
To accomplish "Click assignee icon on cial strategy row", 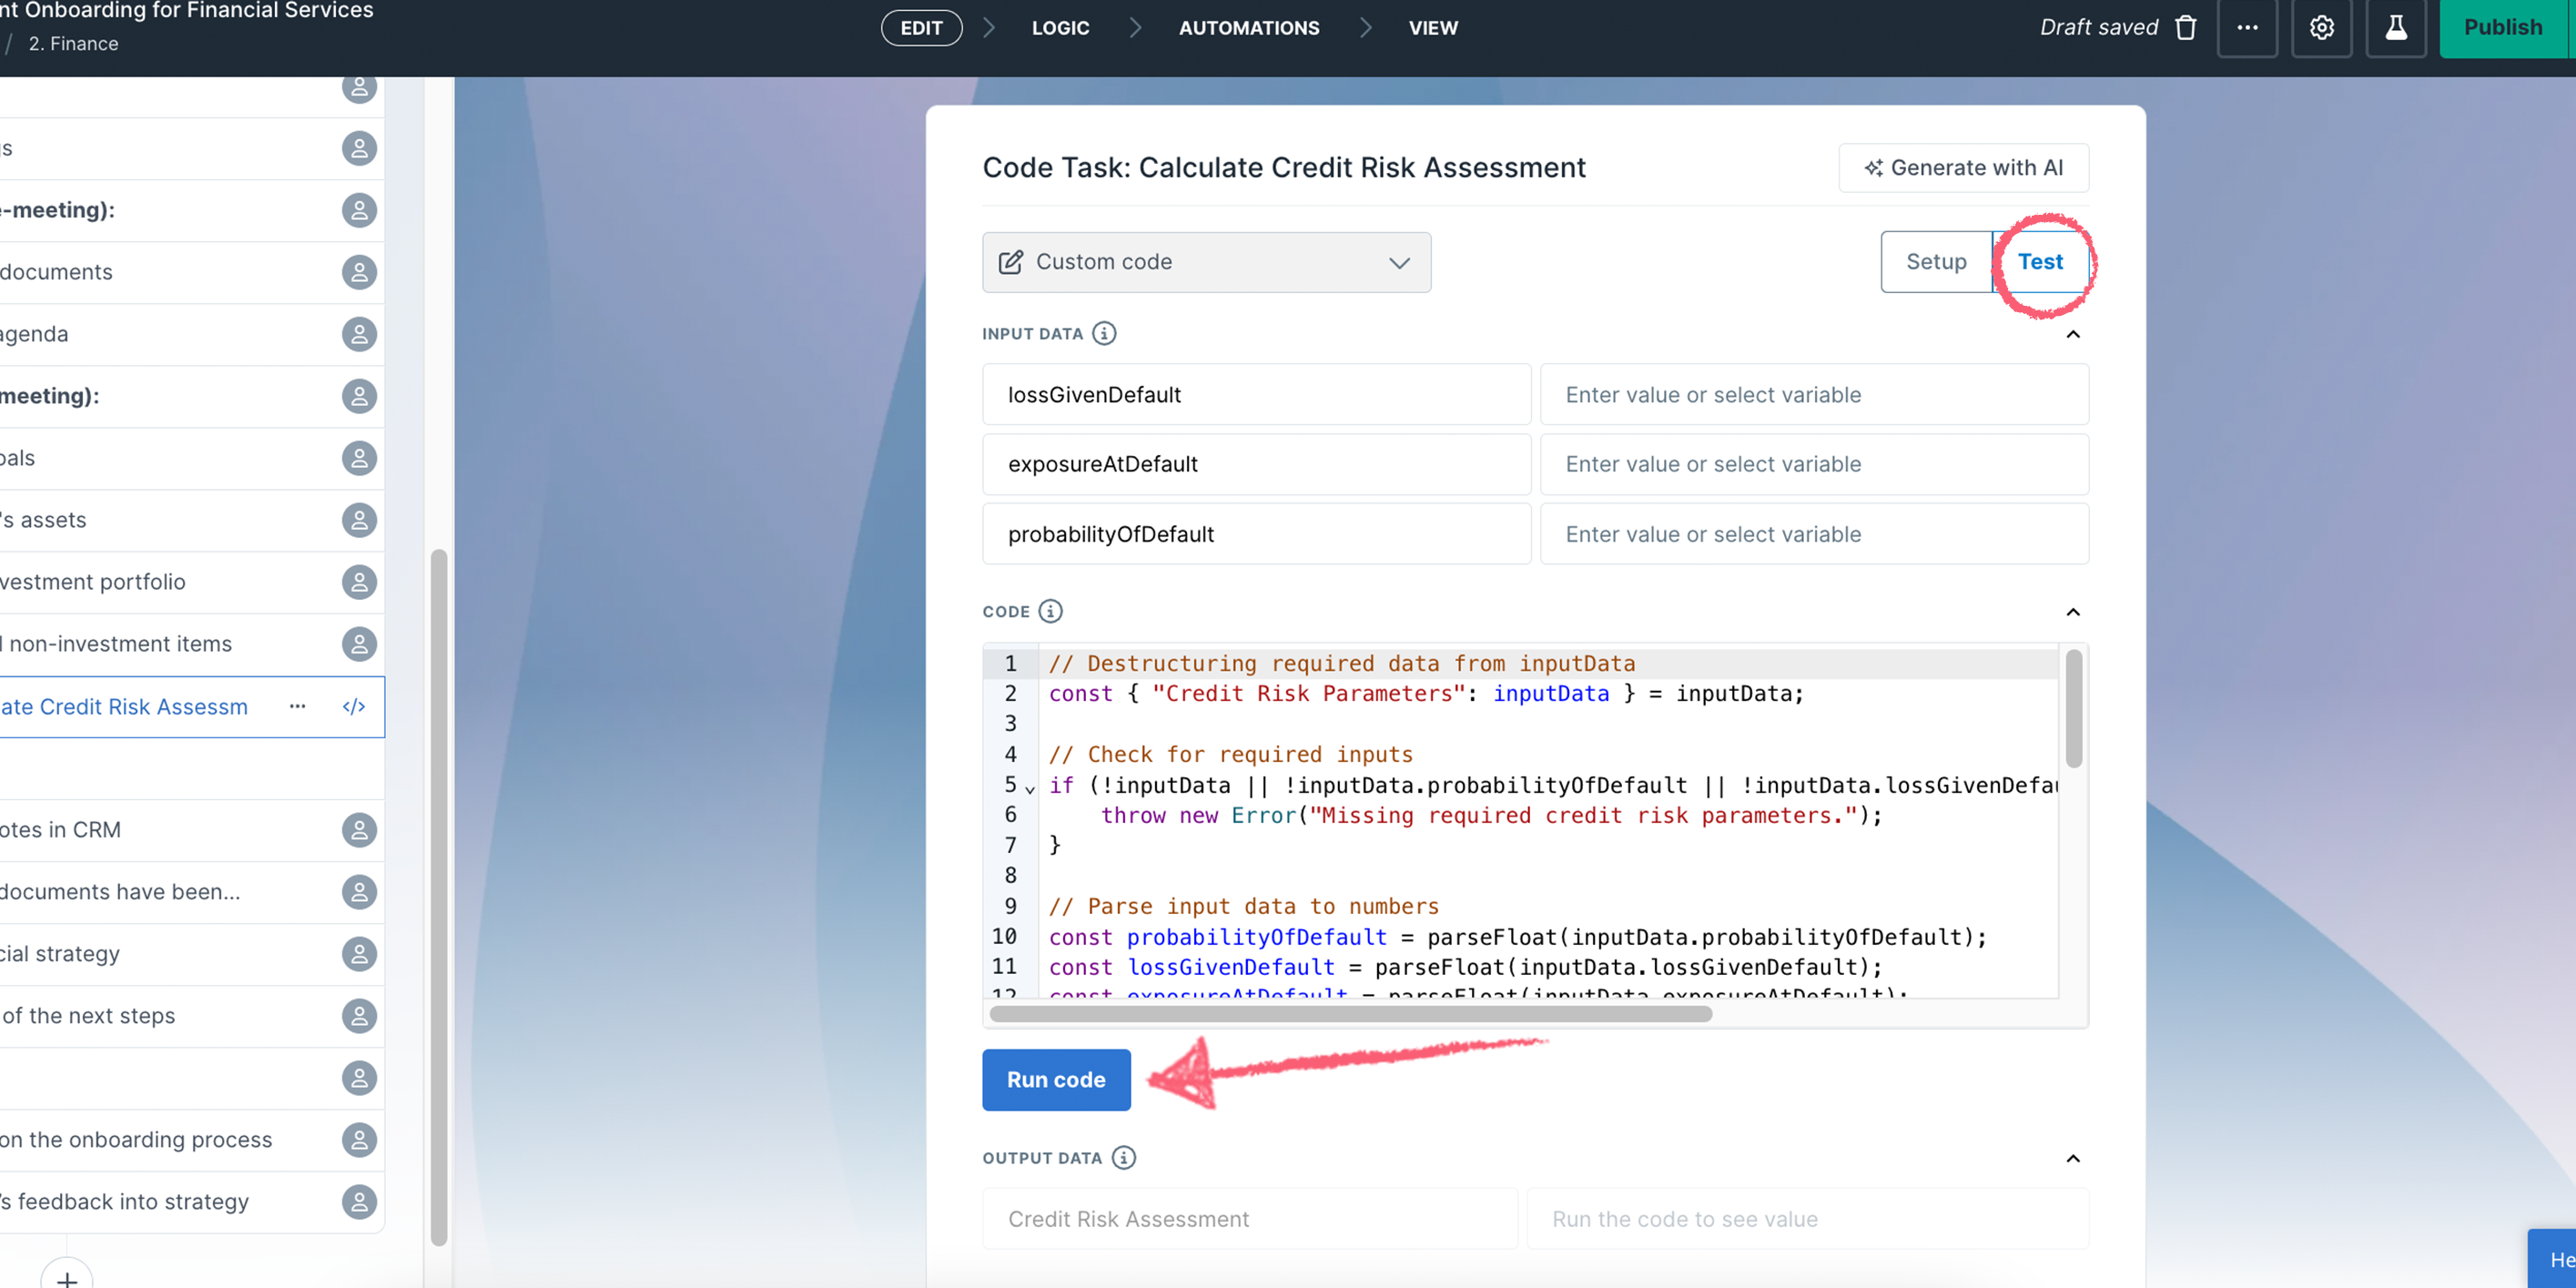I will coord(359,954).
